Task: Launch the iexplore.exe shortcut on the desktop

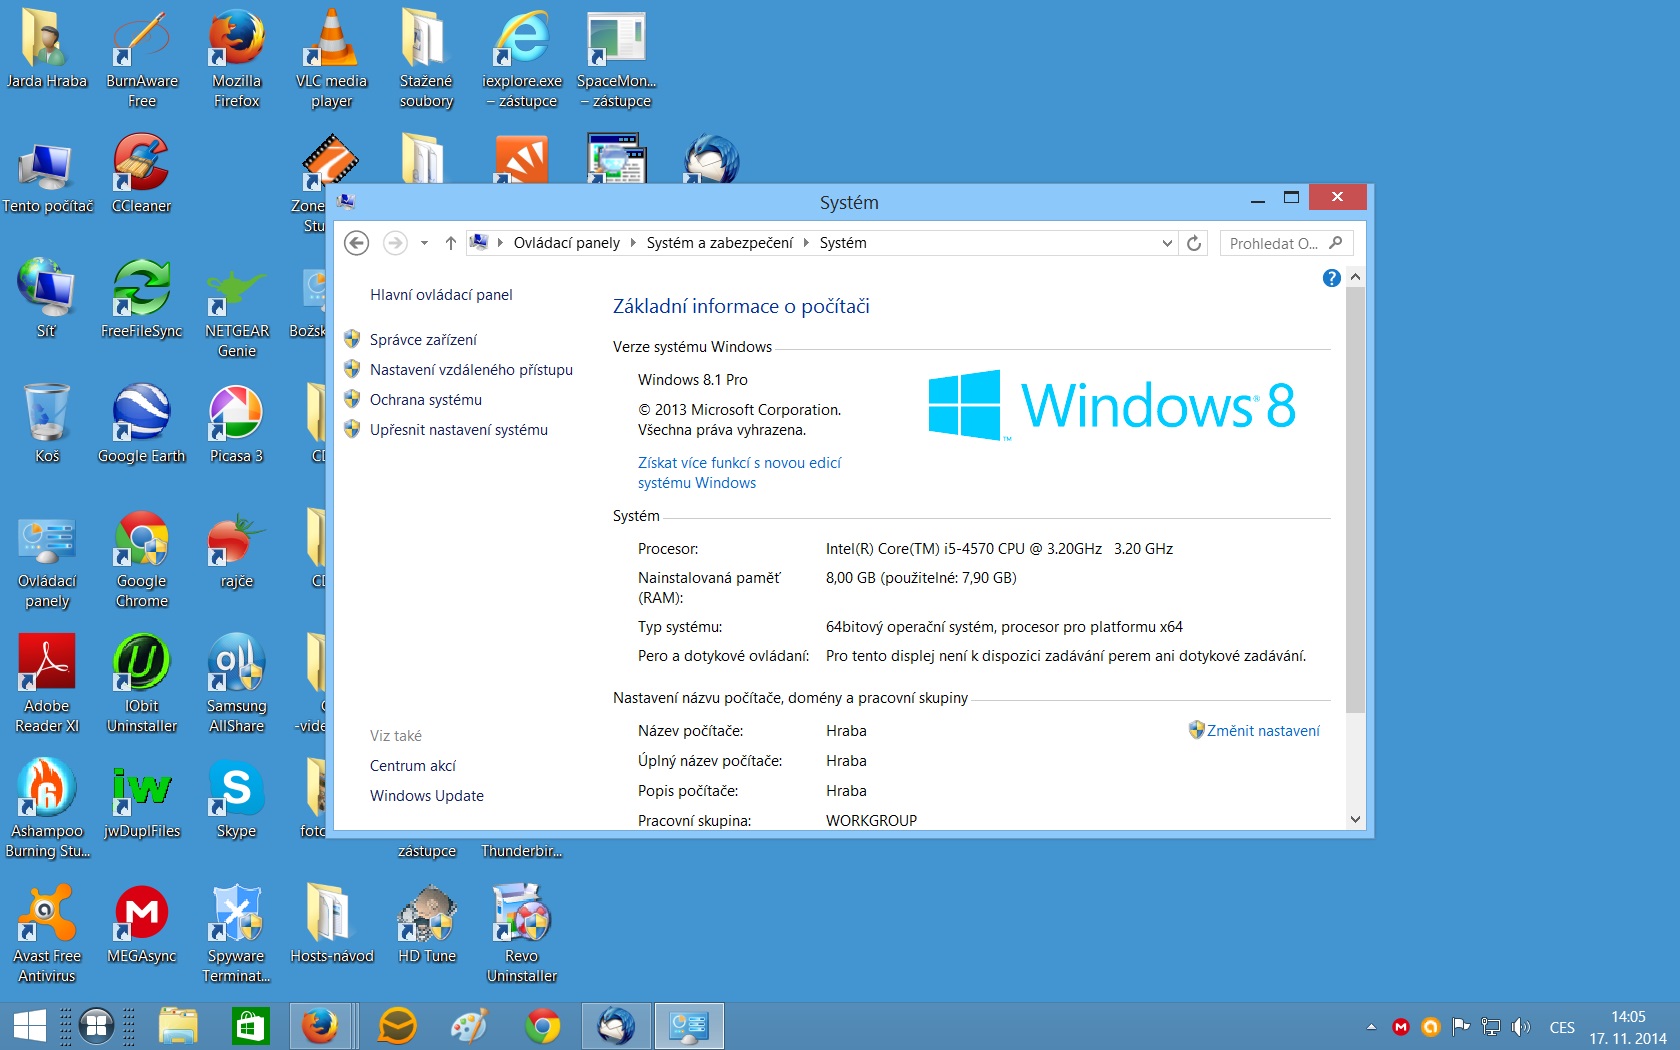Action: click(522, 60)
